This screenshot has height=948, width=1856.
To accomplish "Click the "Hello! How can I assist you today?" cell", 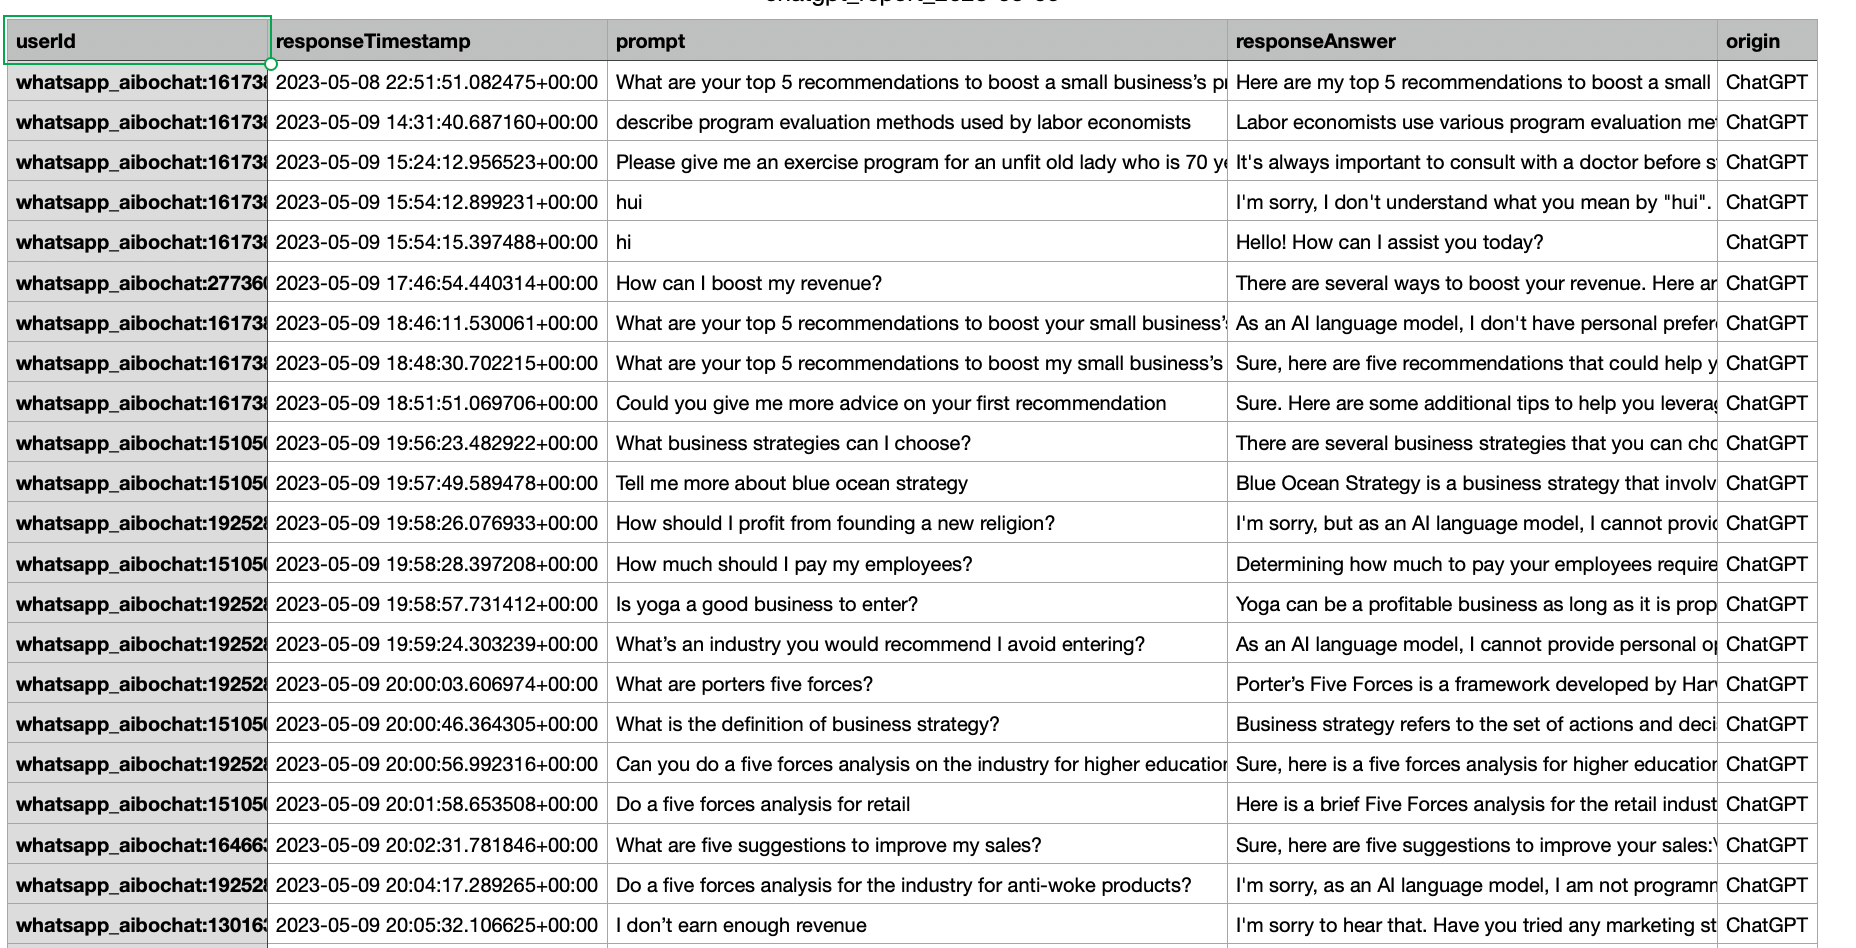I will [1472, 242].
